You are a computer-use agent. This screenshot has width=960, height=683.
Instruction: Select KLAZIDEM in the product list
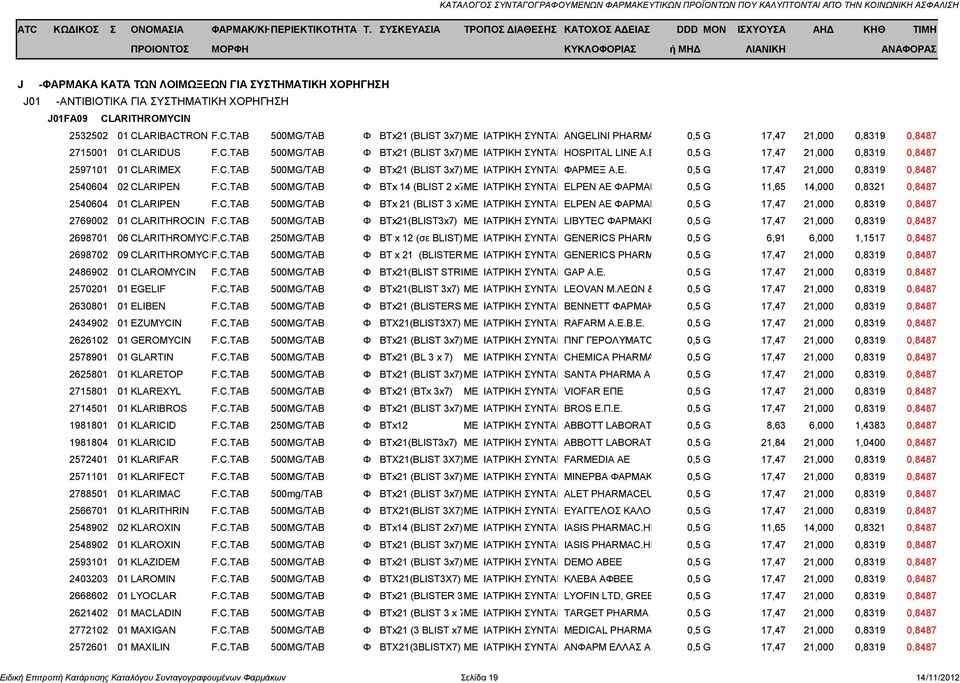tap(156, 562)
